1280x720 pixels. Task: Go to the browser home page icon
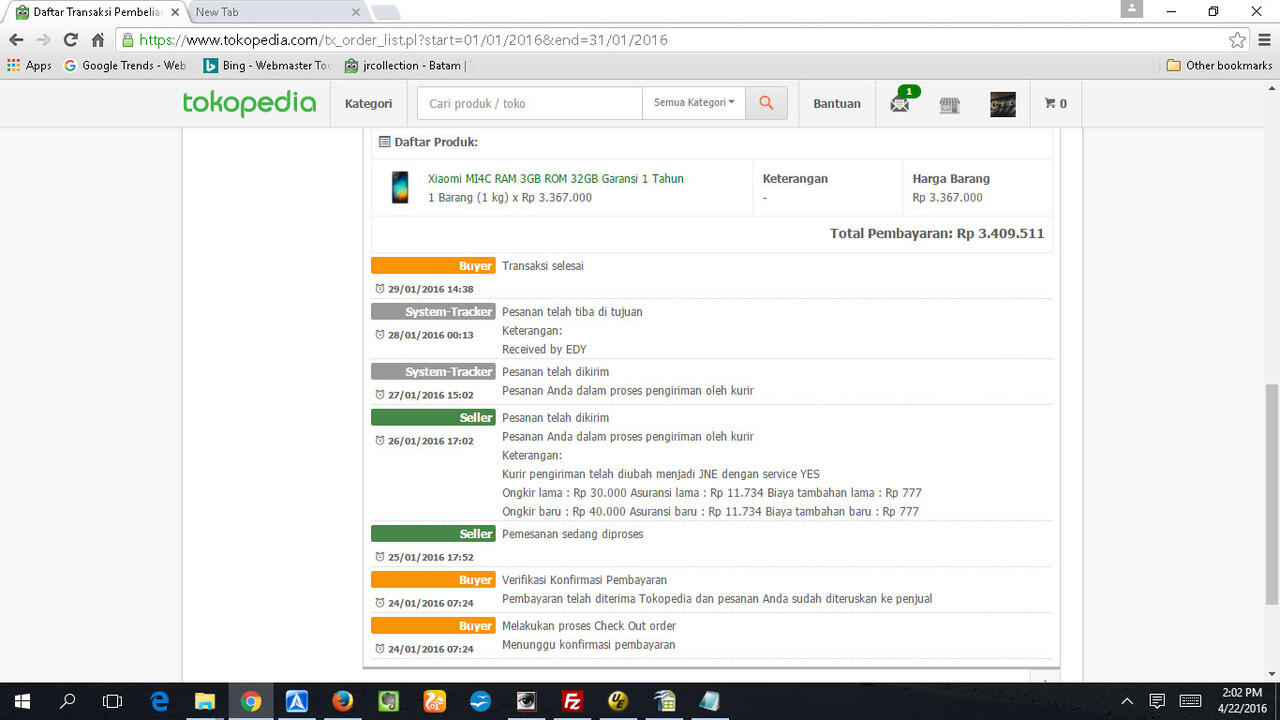pyautogui.click(x=97, y=40)
